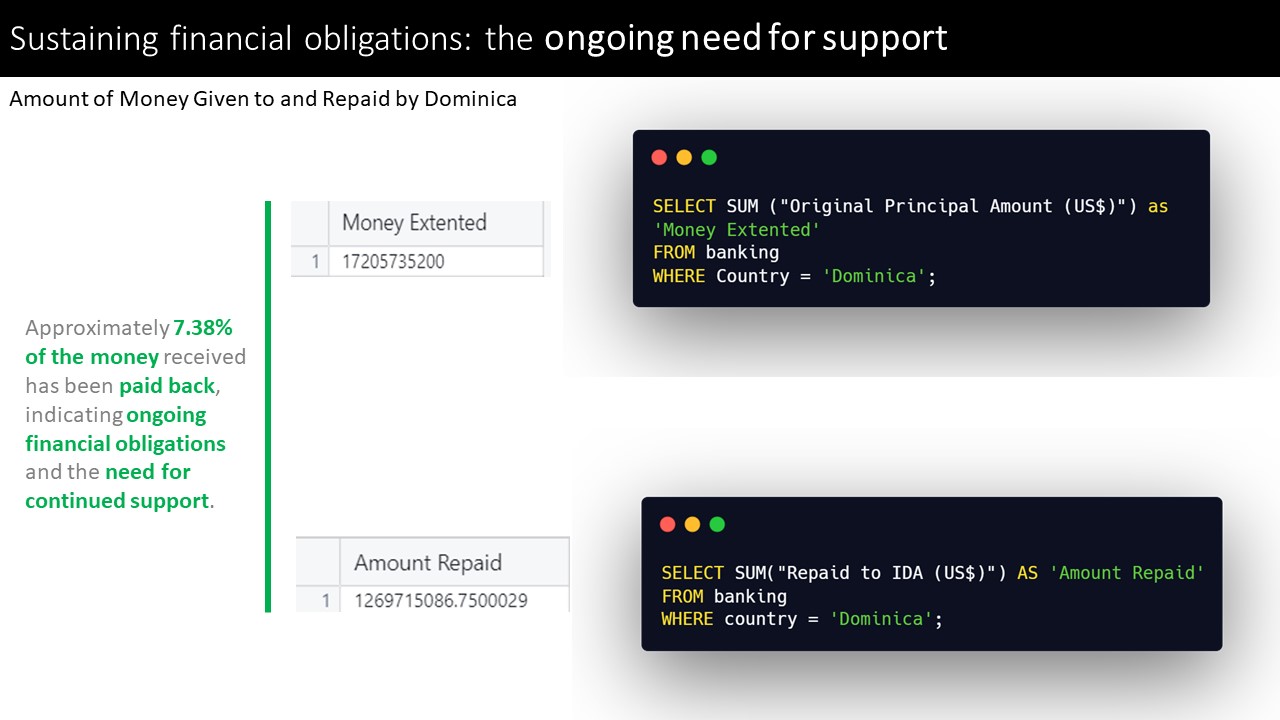The image size is (1280, 720).
Task: Click yellow dot in lower code window
Action: (x=692, y=524)
